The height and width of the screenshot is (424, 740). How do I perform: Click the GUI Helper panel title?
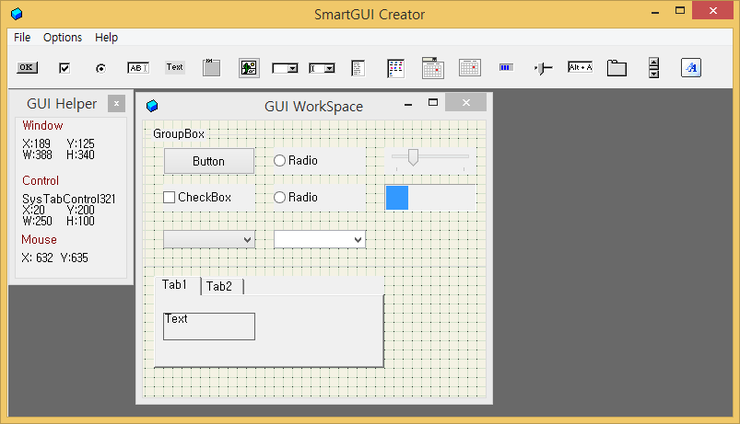click(61, 104)
